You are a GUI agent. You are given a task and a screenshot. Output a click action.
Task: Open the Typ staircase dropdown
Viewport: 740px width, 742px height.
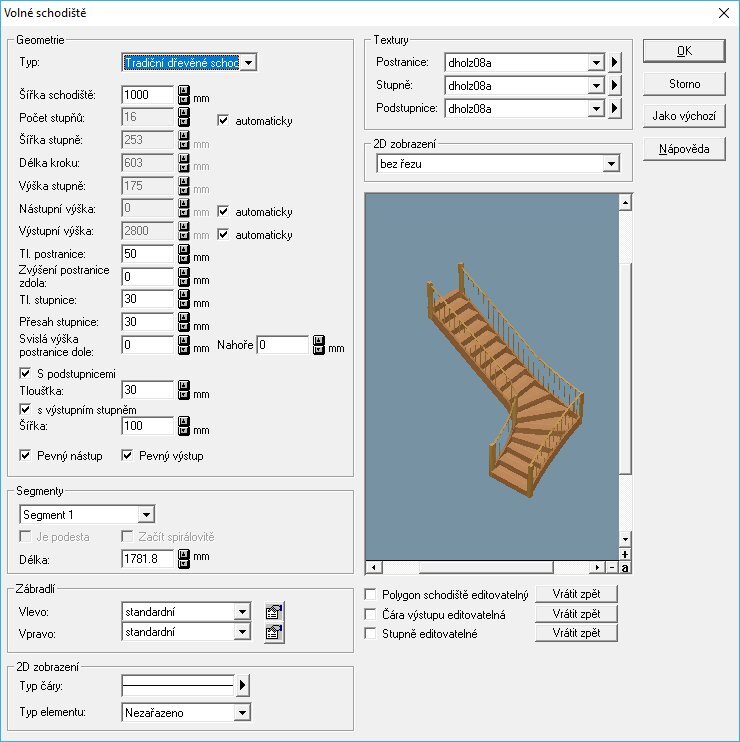(x=249, y=63)
